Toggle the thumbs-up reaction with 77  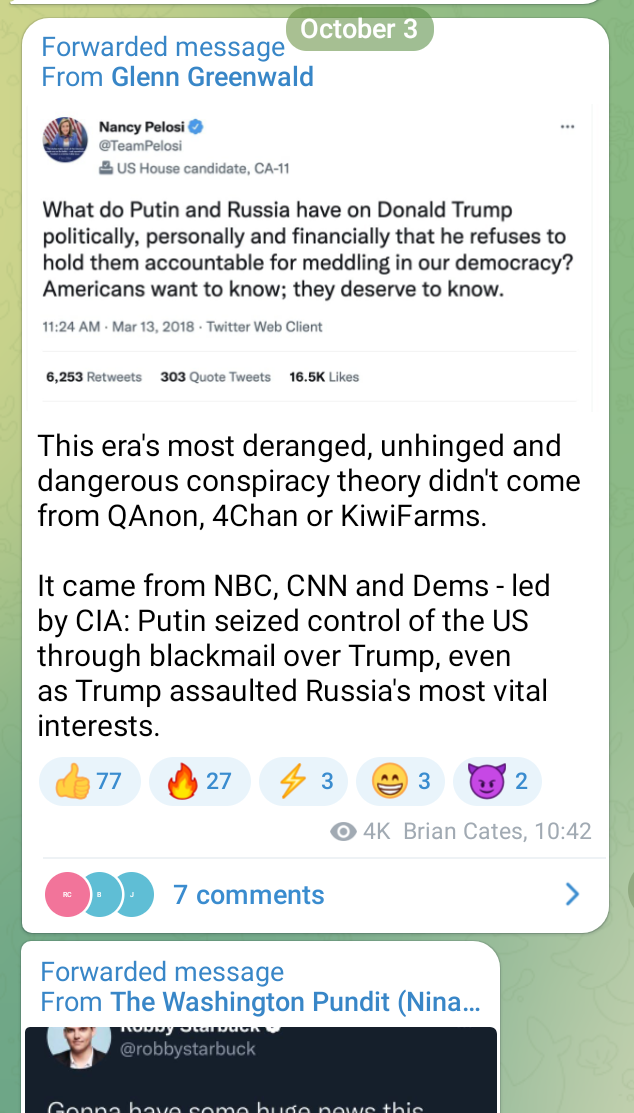pyautogui.click(x=89, y=781)
